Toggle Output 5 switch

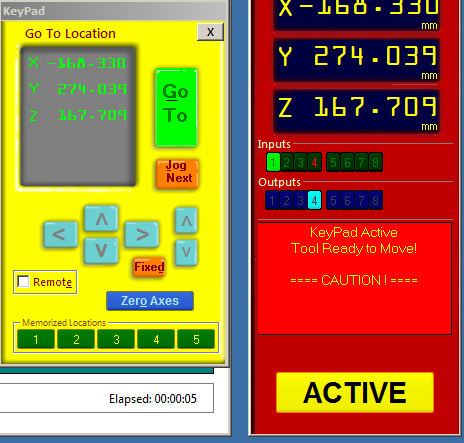point(333,200)
